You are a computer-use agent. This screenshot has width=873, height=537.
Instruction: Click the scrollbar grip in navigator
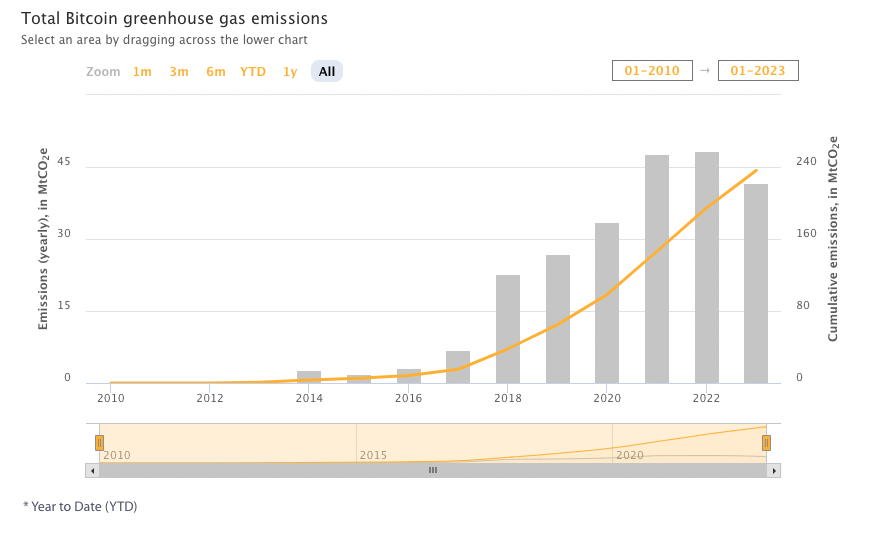[433, 471]
